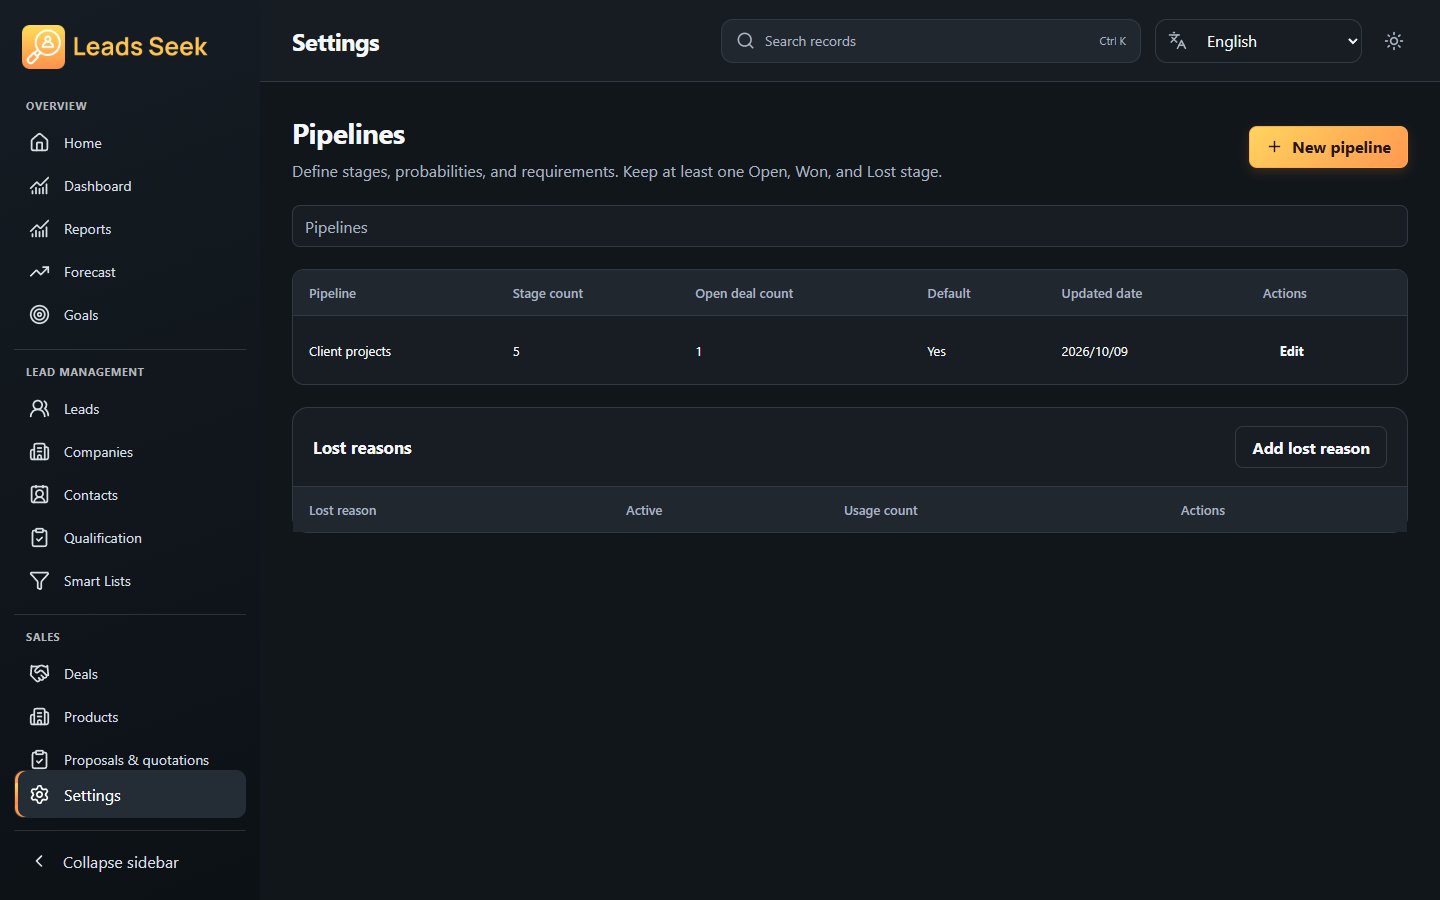Open the English language dropdown
Viewport: 1440px width, 900px height.
click(1258, 41)
